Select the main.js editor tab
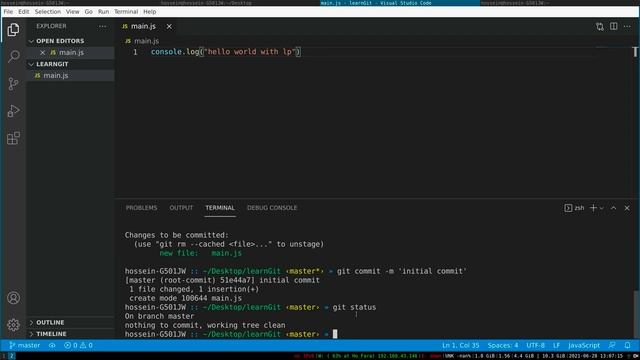Image resolution: width=640 pixels, height=360 pixels. pyautogui.click(x=143, y=27)
